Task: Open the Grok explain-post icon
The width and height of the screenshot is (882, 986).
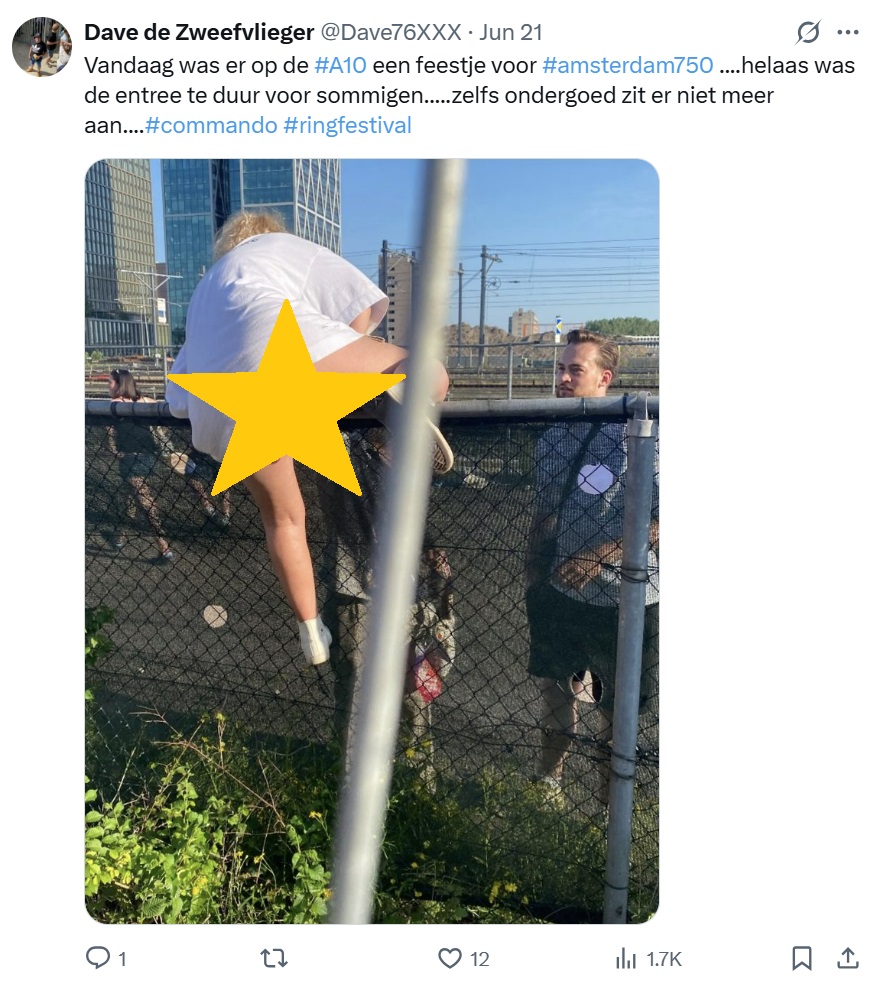Action: [x=808, y=32]
